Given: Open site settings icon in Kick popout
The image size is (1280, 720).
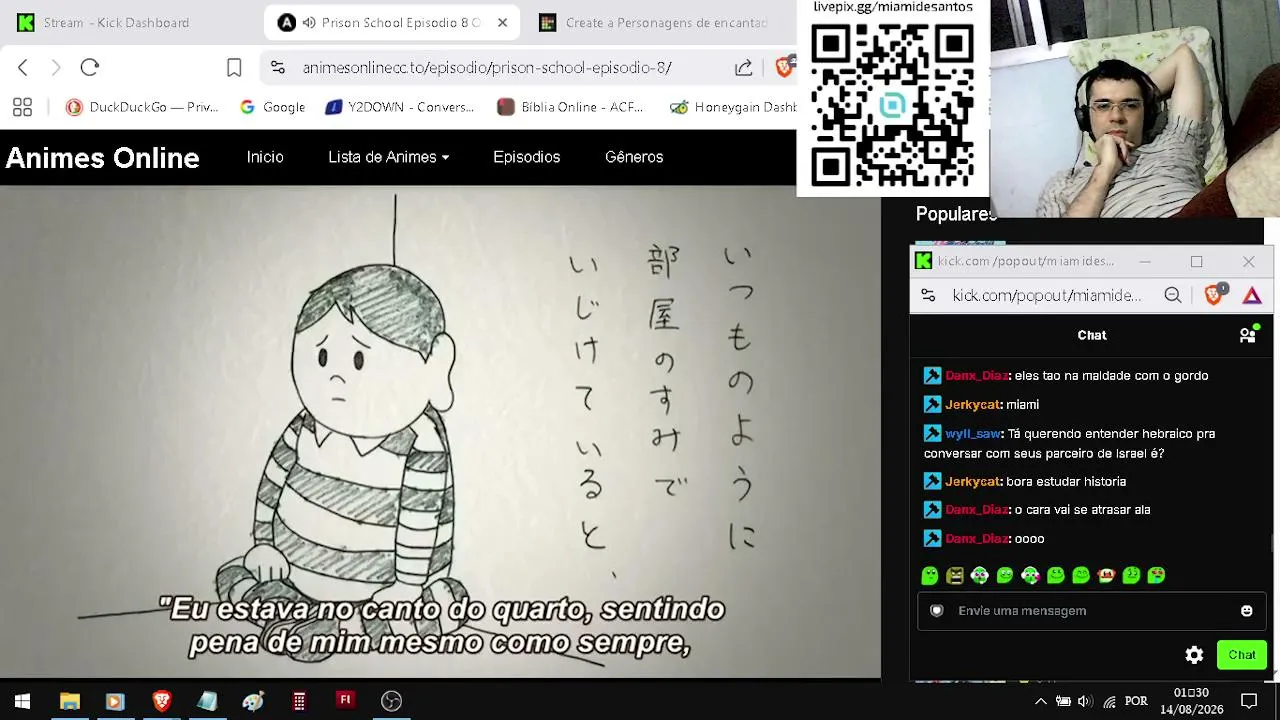Looking at the screenshot, I should coord(928,295).
